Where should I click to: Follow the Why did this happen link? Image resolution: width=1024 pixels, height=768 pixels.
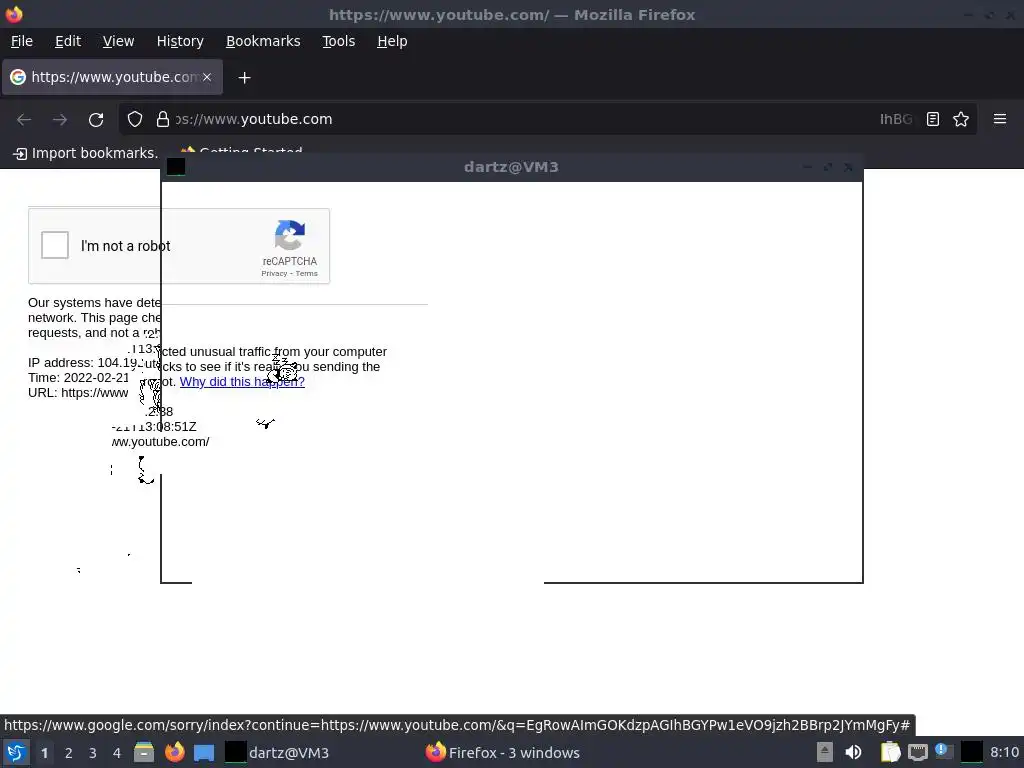(242, 382)
